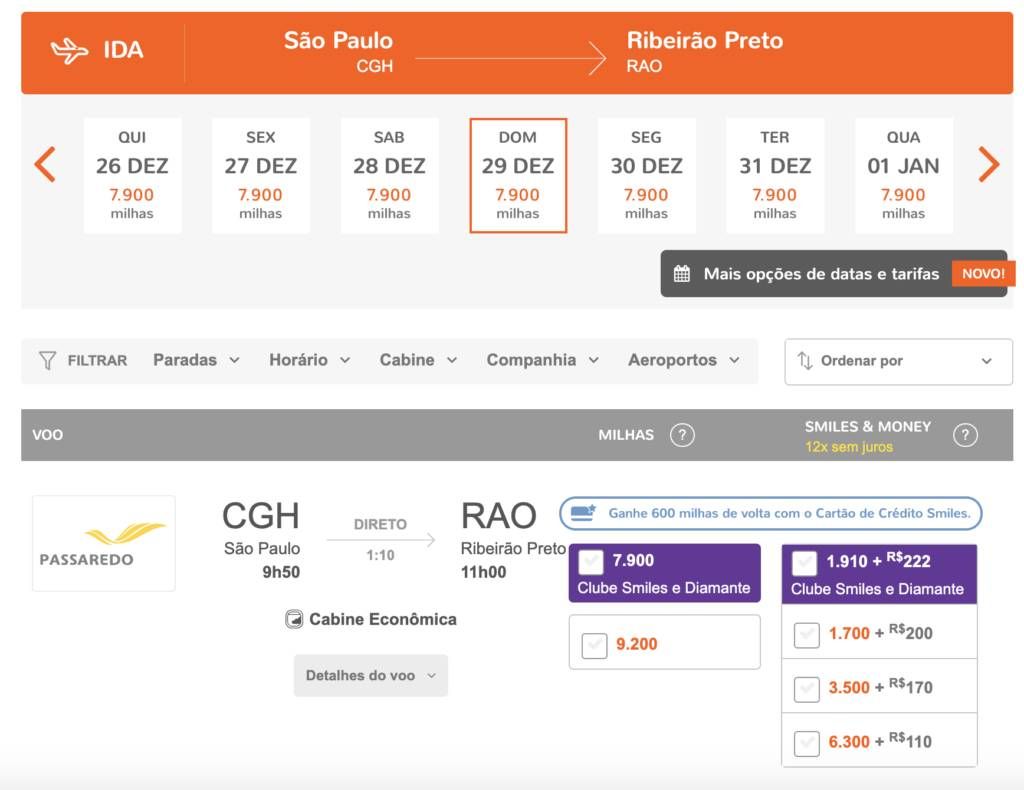Expand the Horário filter dropdown

(x=310, y=360)
